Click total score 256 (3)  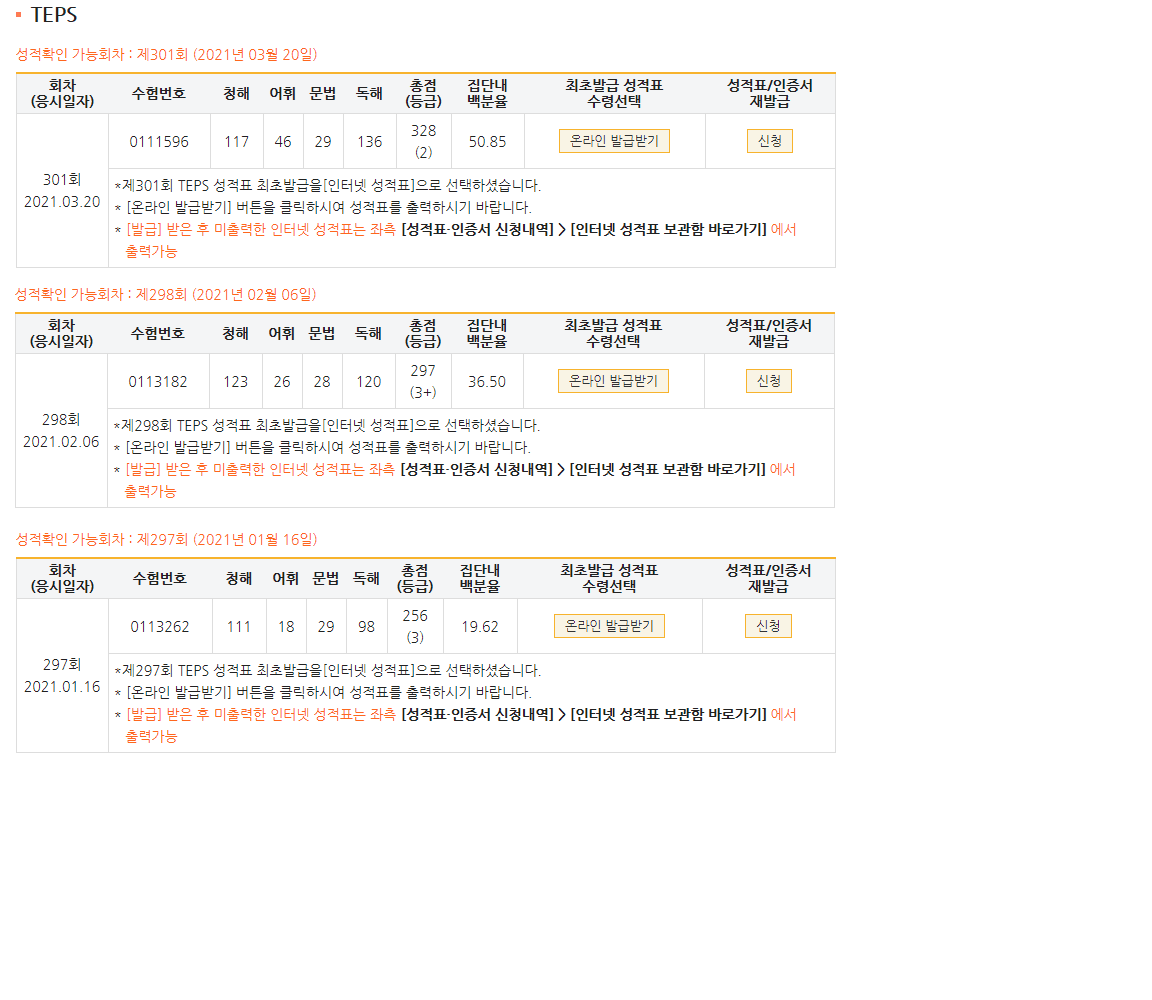415,626
